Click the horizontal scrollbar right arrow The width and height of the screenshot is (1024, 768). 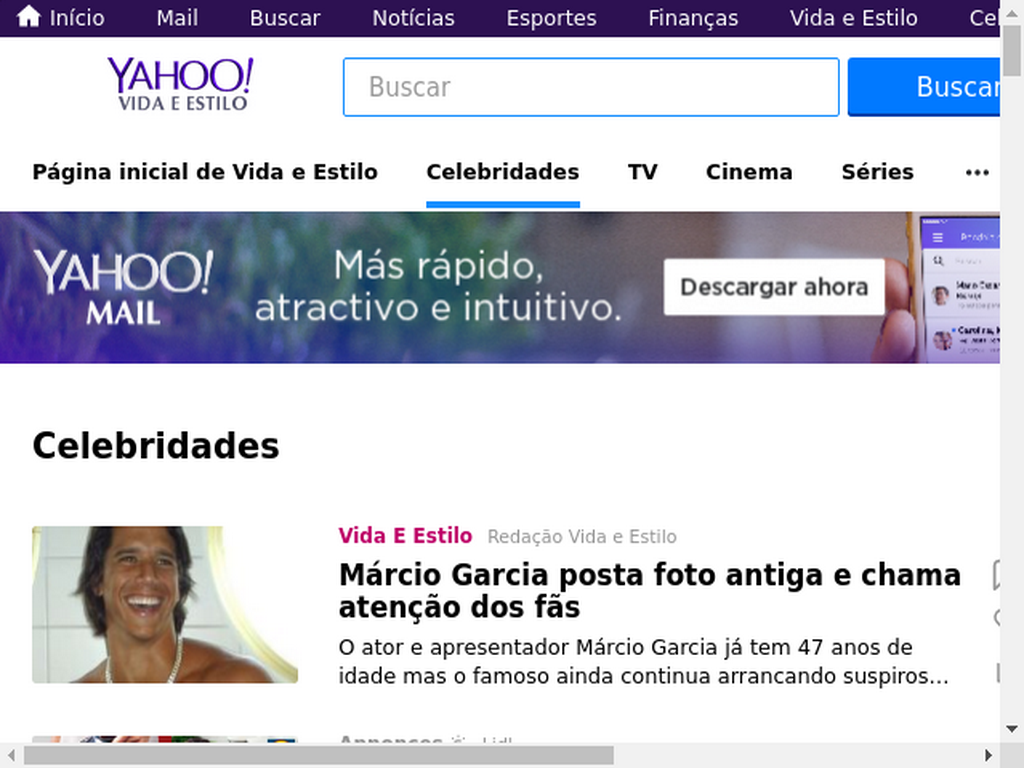pyautogui.click(x=989, y=755)
